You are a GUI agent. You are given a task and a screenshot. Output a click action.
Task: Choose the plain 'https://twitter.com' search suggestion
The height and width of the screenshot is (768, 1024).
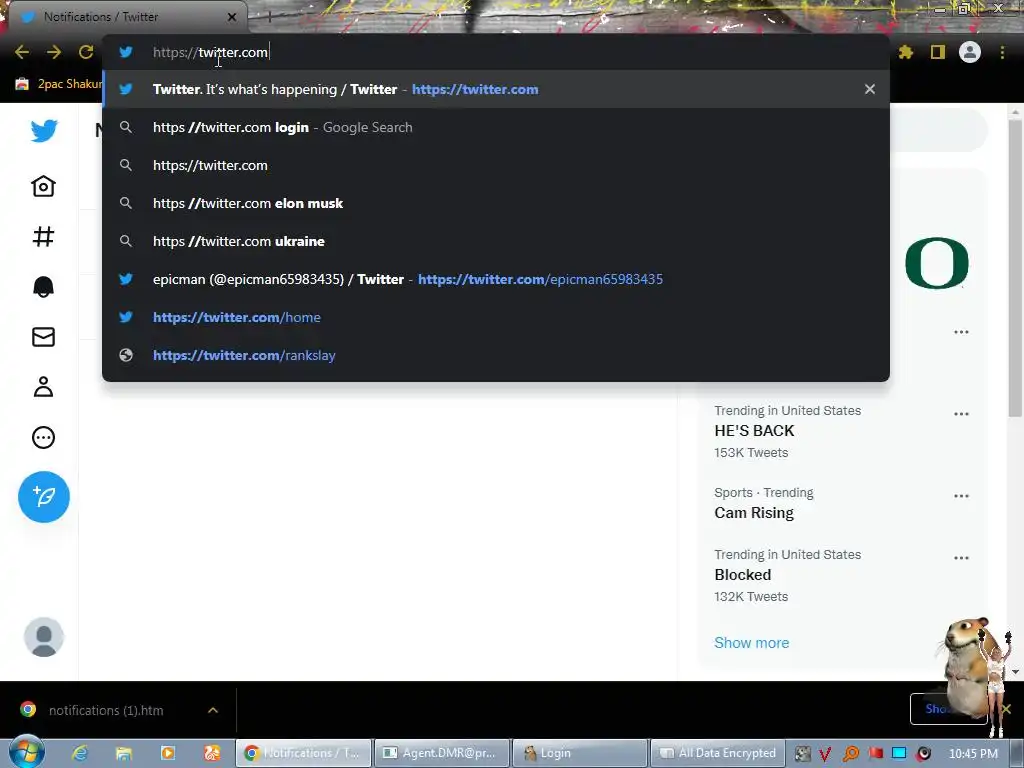coord(496,165)
